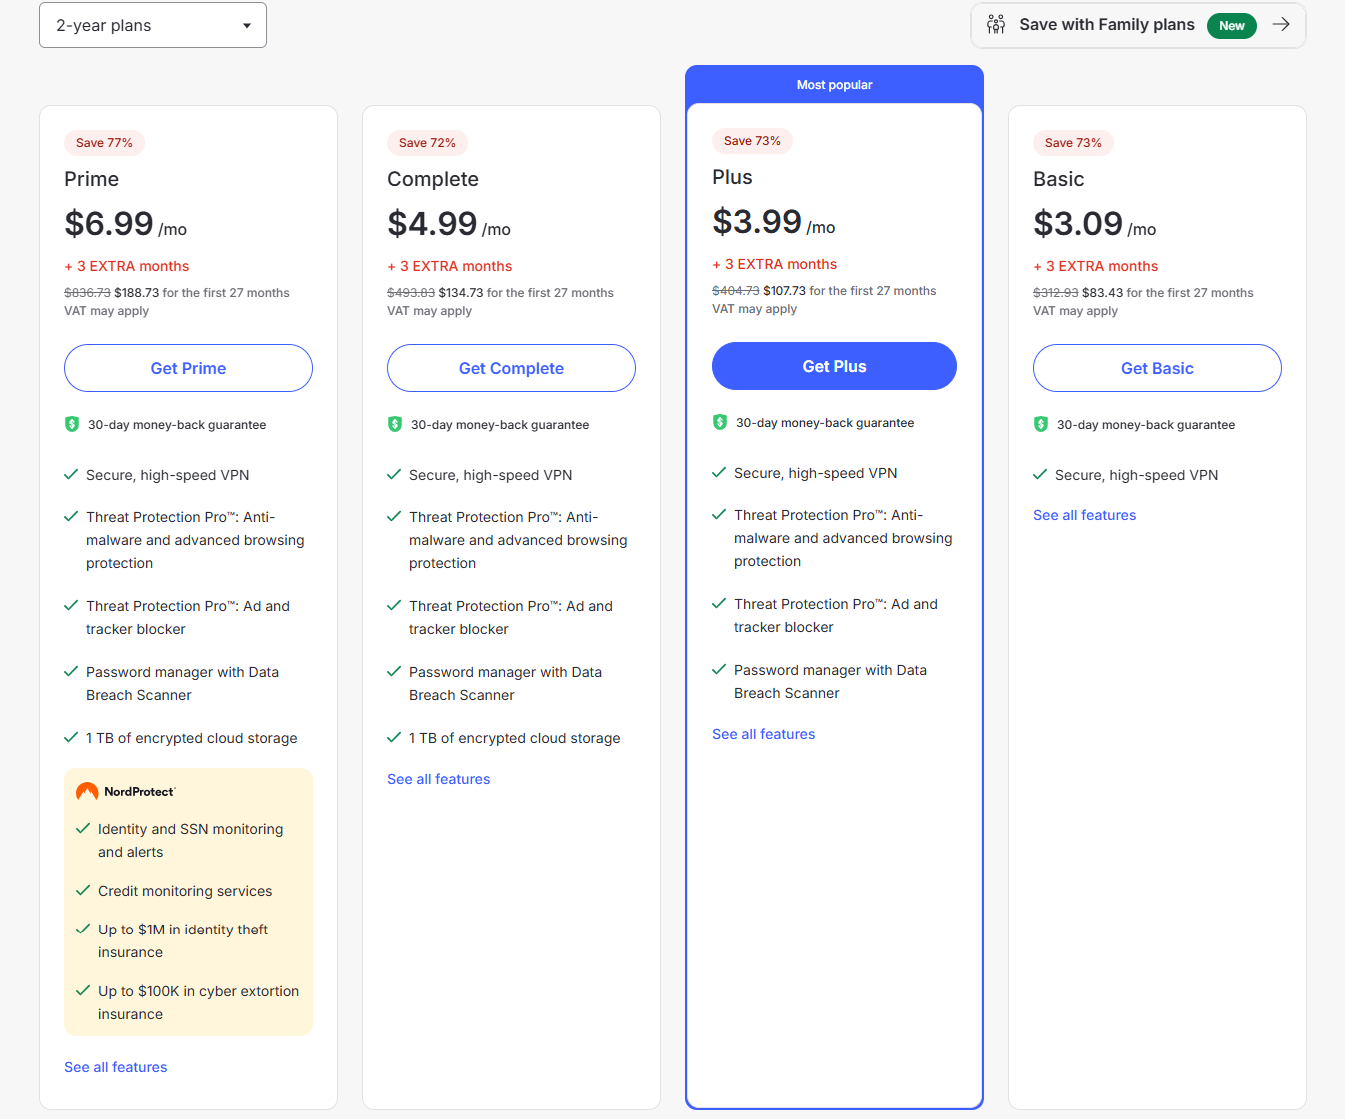Open the 2-year plans dropdown
The image size is (1345, 1119).
click(x=153, y=25)
